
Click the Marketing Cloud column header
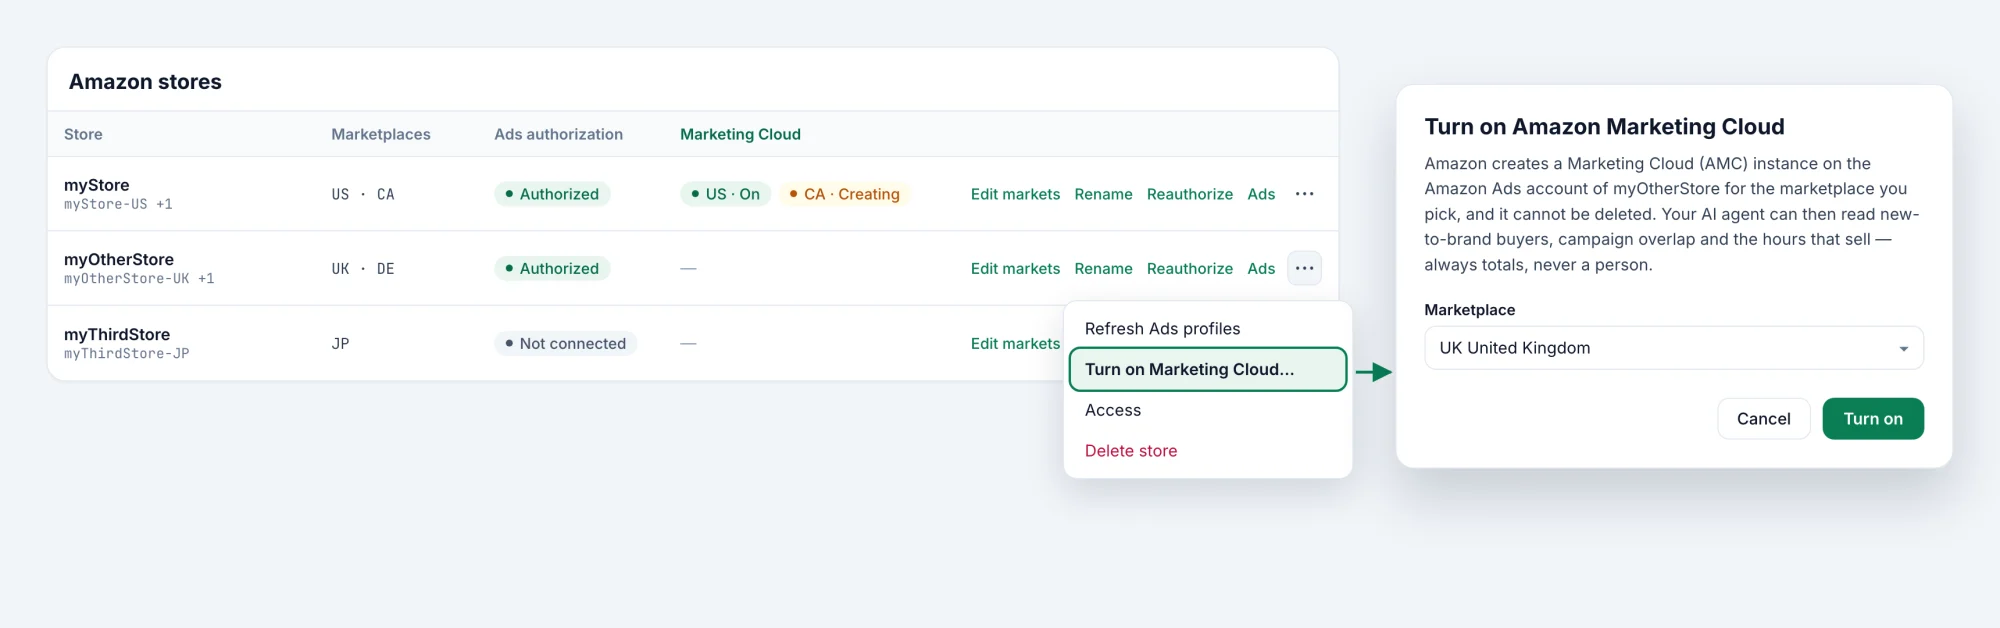tap(740, 134)
